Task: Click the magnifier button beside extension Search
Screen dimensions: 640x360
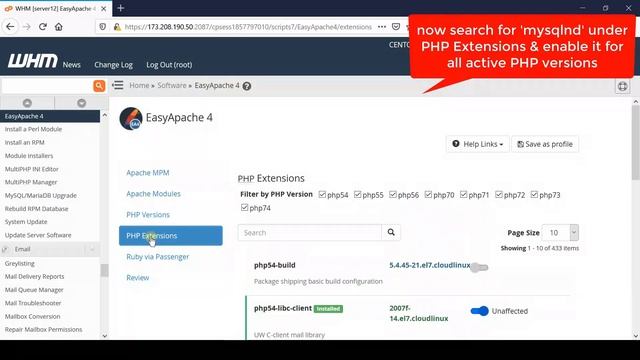Action: 391,232
